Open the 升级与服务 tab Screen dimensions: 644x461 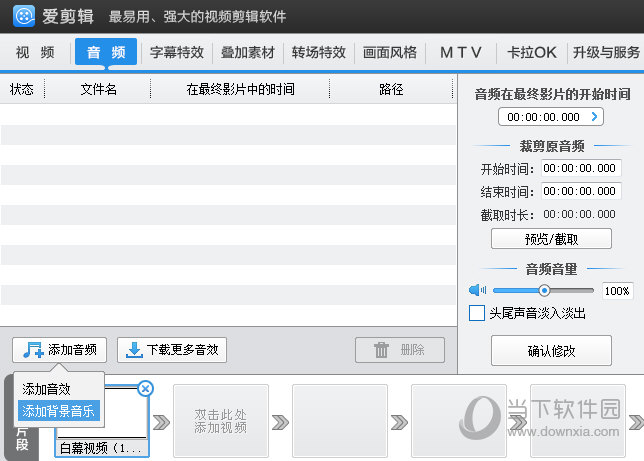click(606, 52)
